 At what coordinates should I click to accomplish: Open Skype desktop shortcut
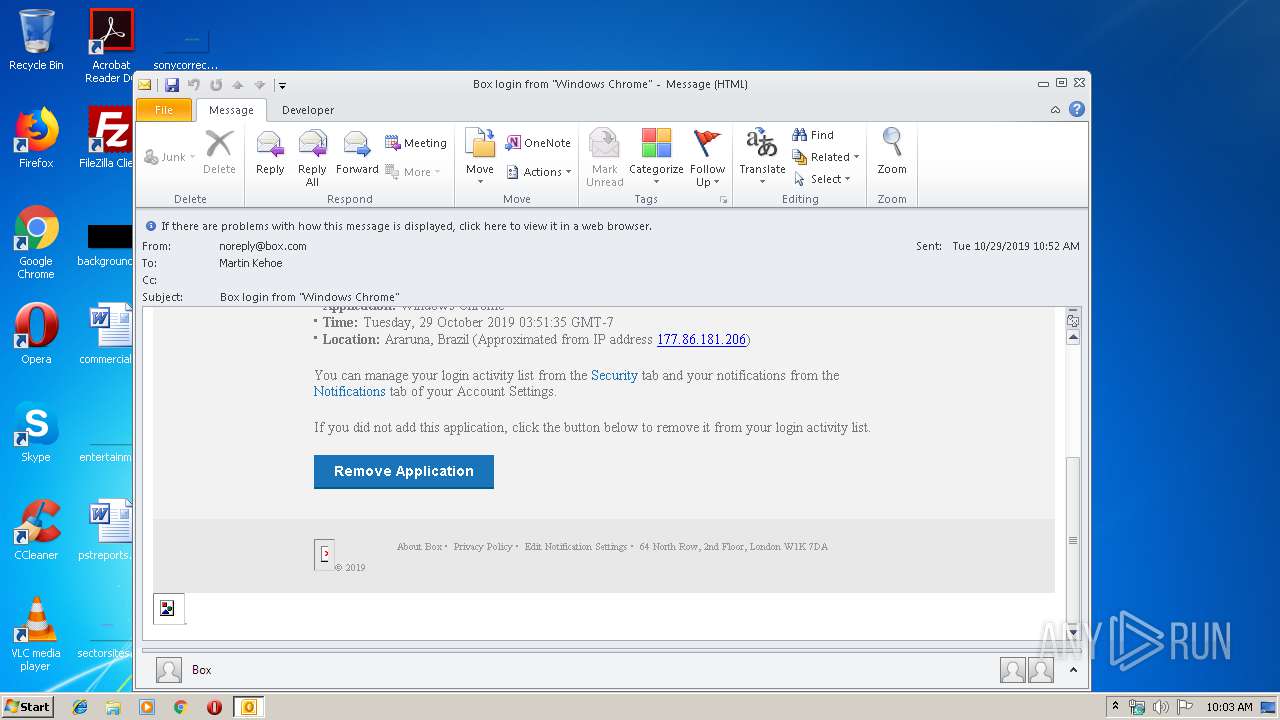pos(36,432)
